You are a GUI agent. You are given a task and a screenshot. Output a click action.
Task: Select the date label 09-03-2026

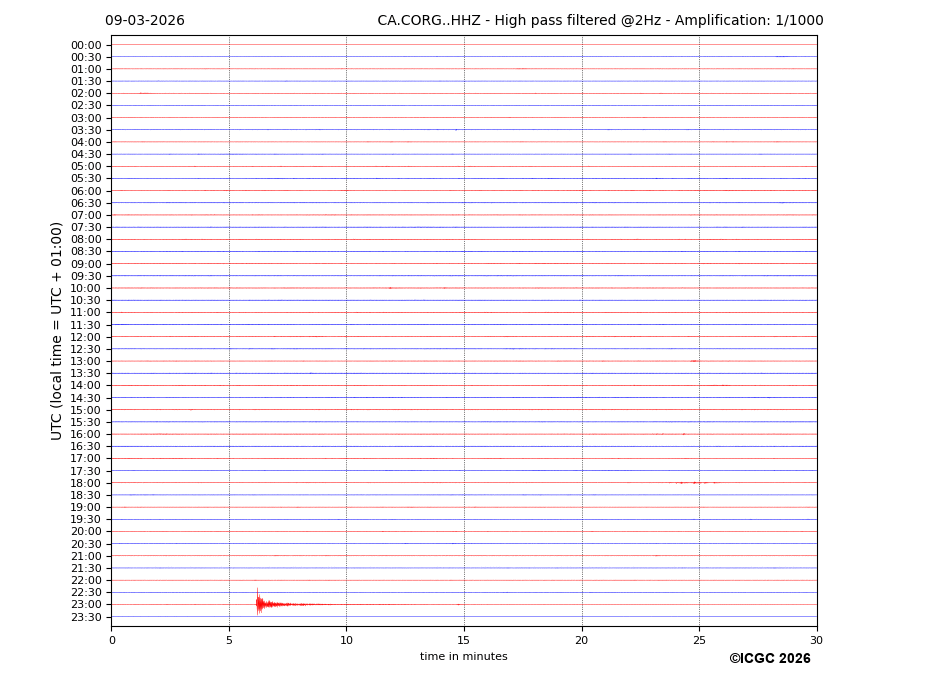pos(145,20)
